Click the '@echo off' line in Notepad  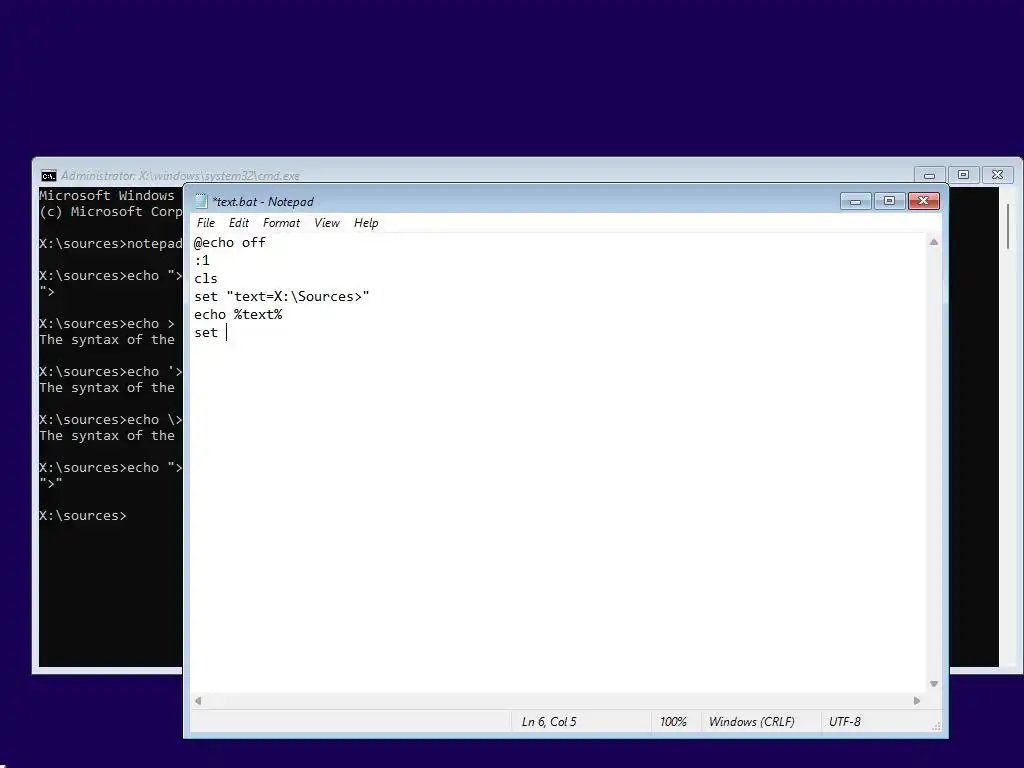(230, 242)
